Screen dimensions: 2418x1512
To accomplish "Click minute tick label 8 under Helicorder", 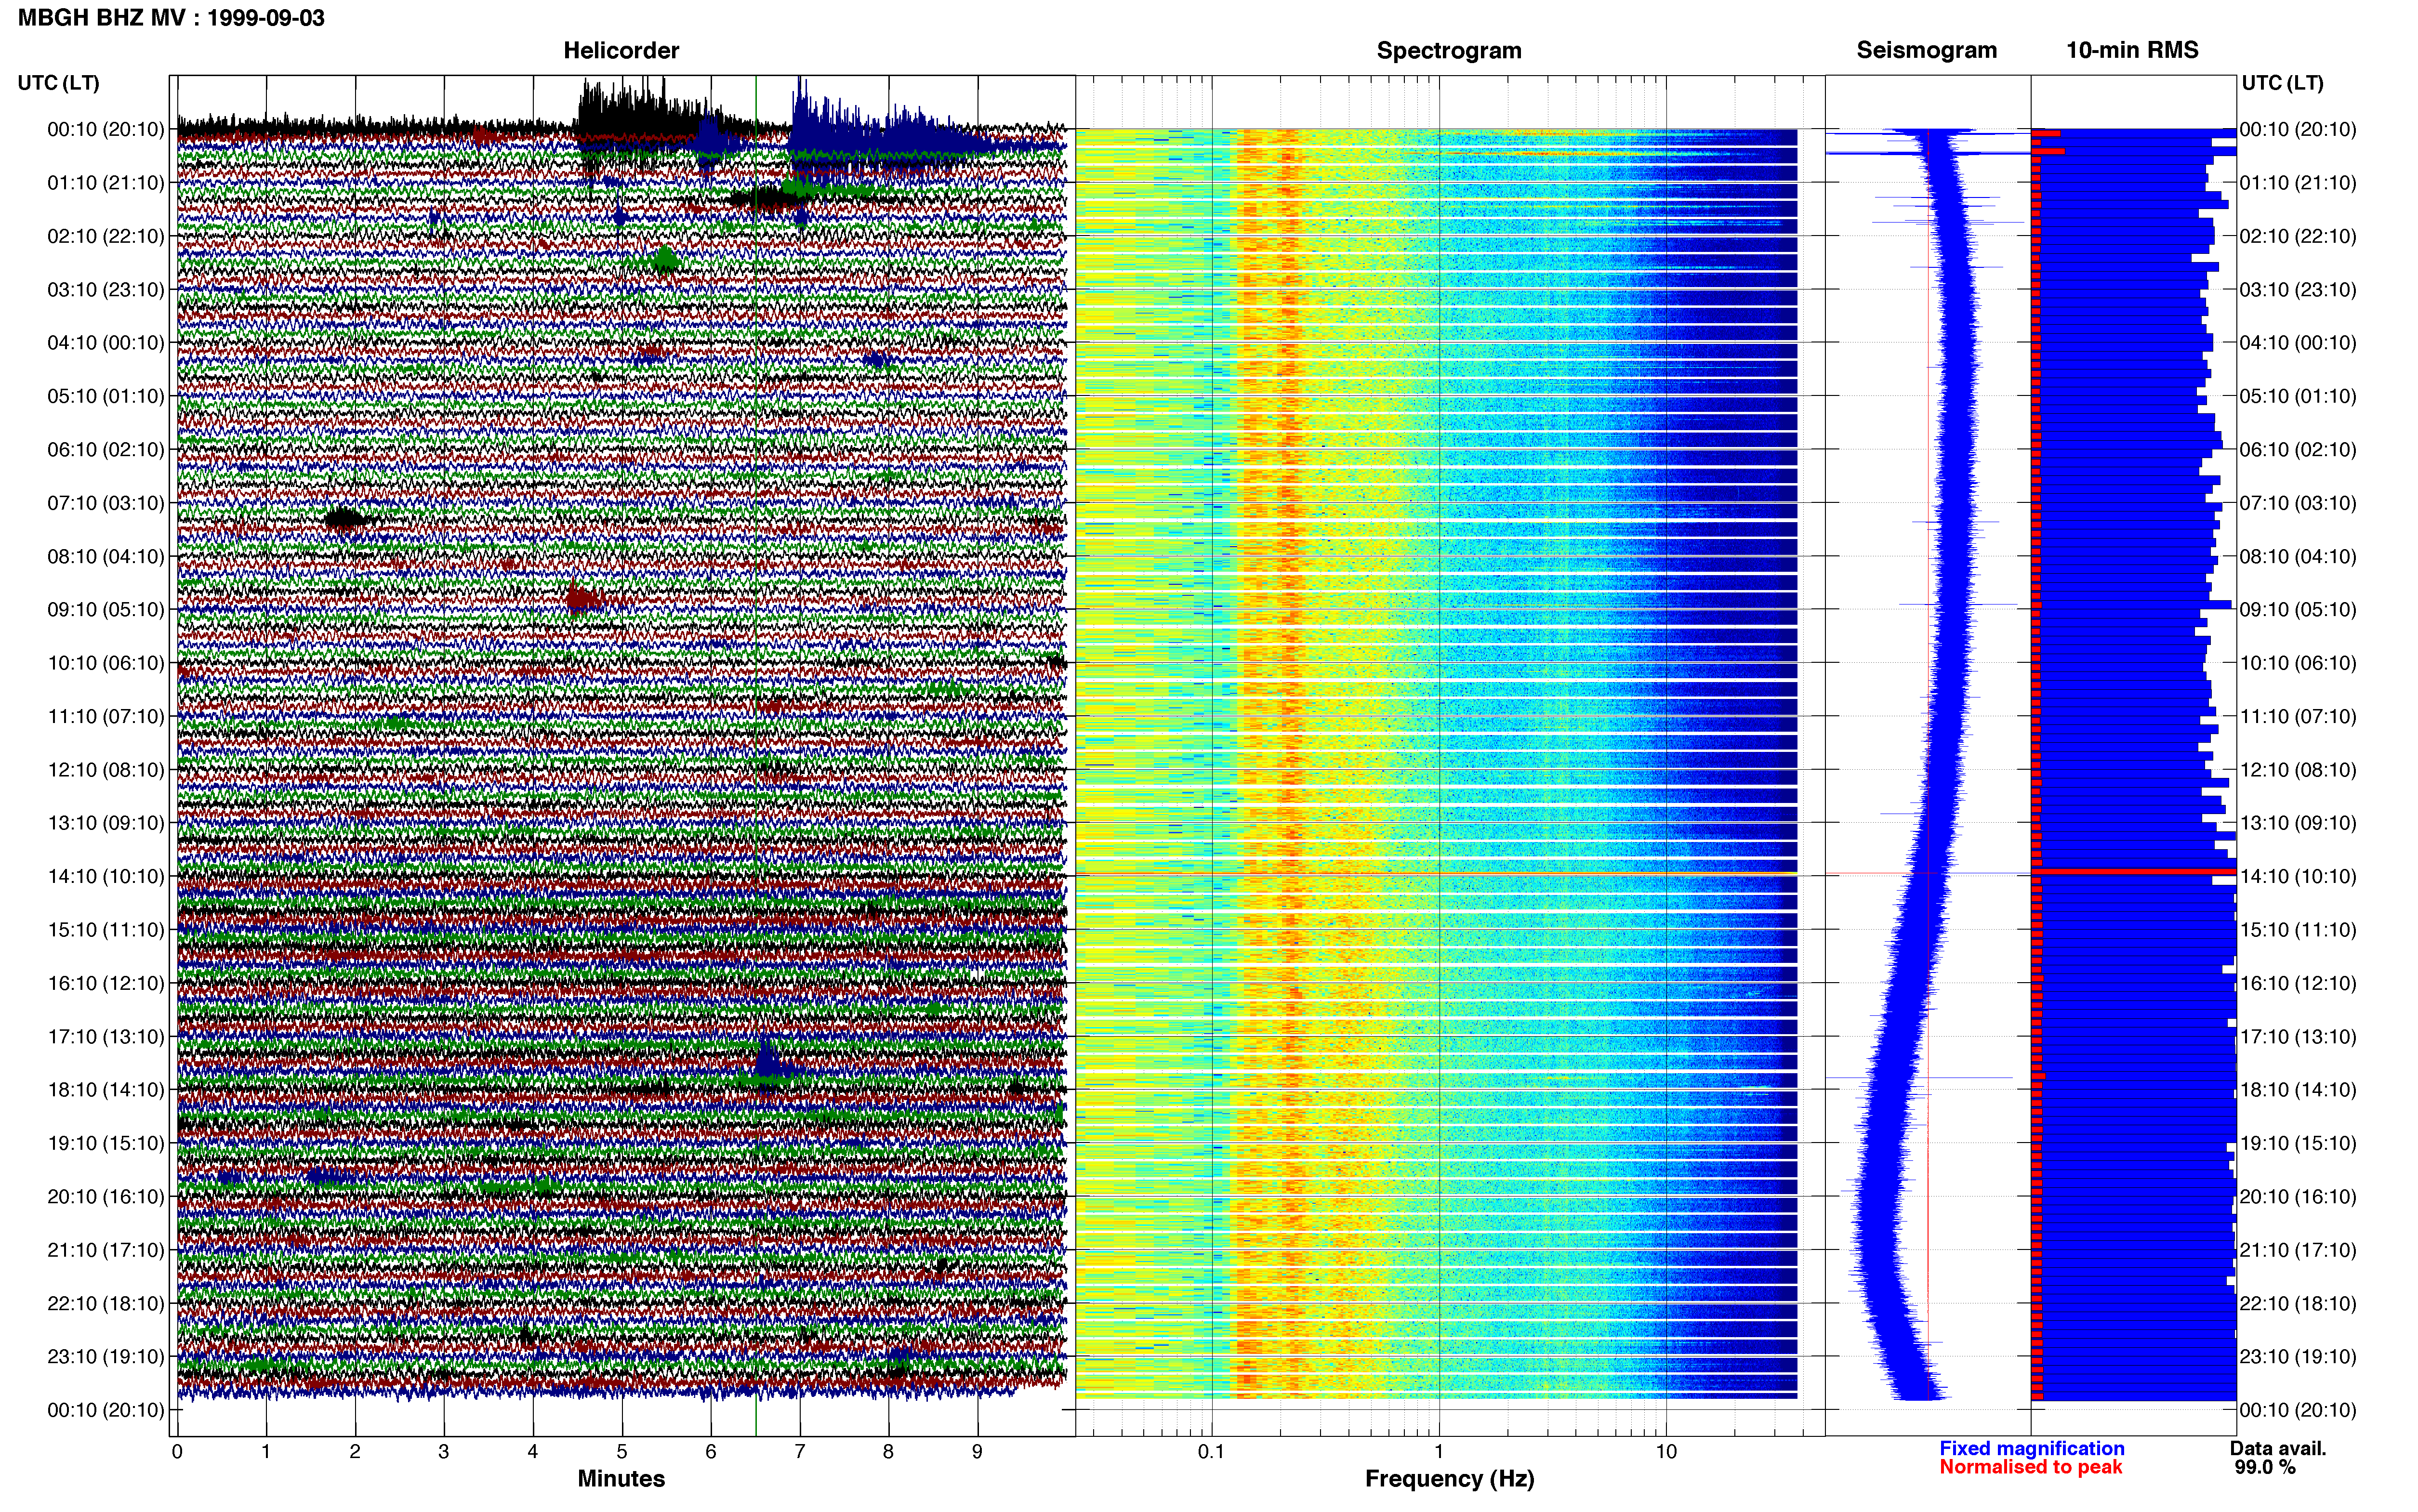I will [x=888, y=1451].
